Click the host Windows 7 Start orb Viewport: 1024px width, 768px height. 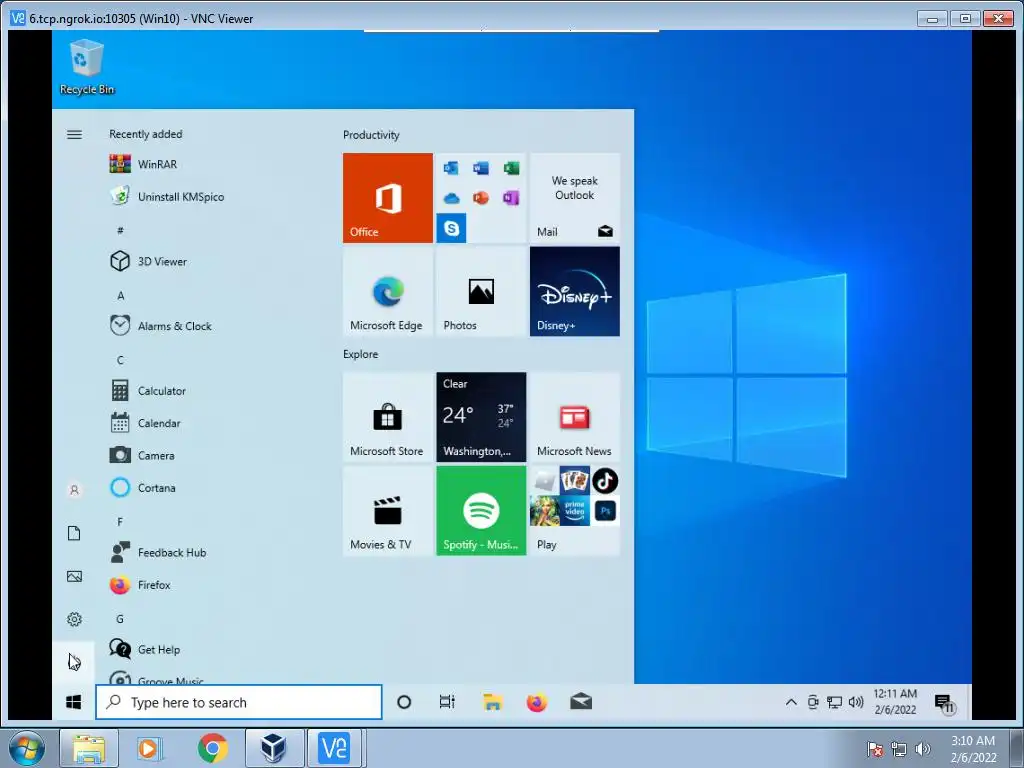[x=27, y=748]
